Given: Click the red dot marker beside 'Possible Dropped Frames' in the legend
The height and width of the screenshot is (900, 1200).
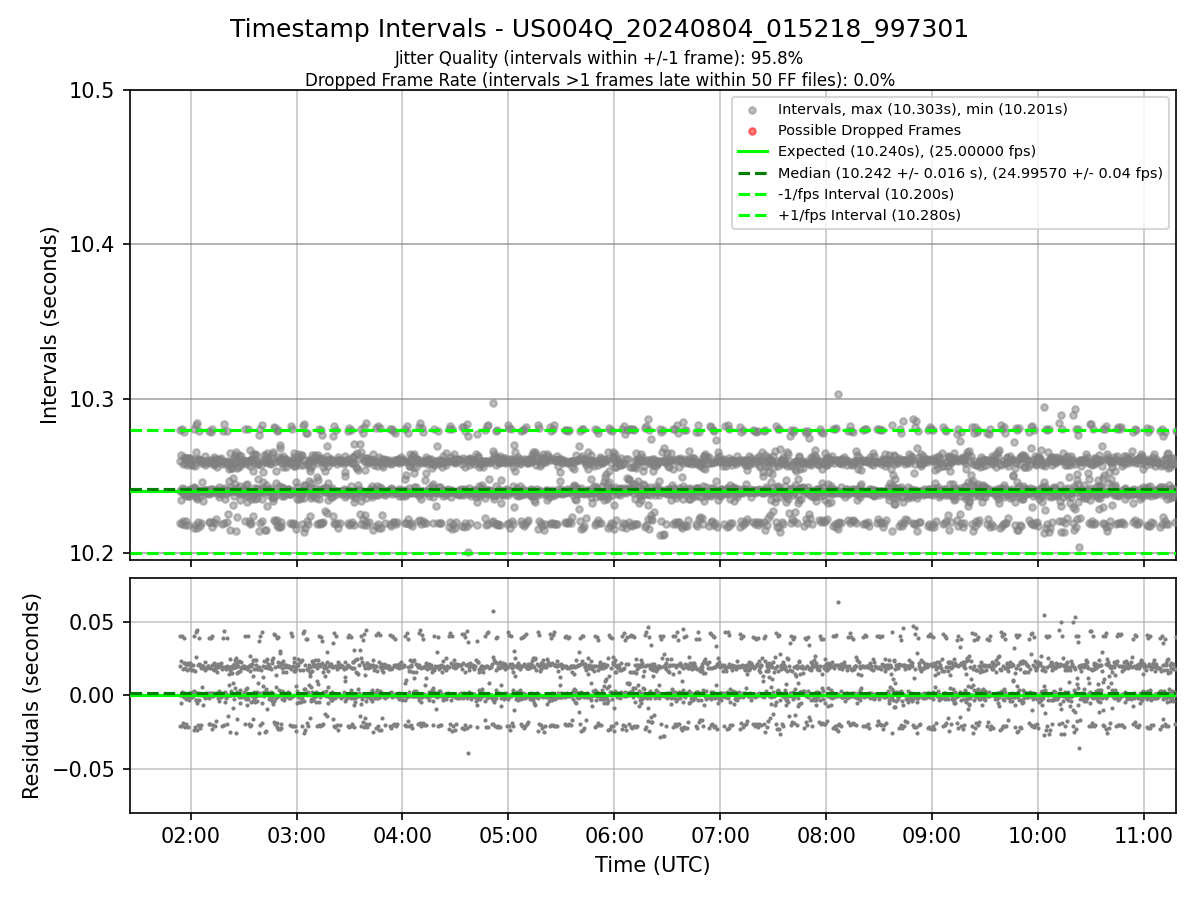Looking at the screenshot, I should coord(753,131).
